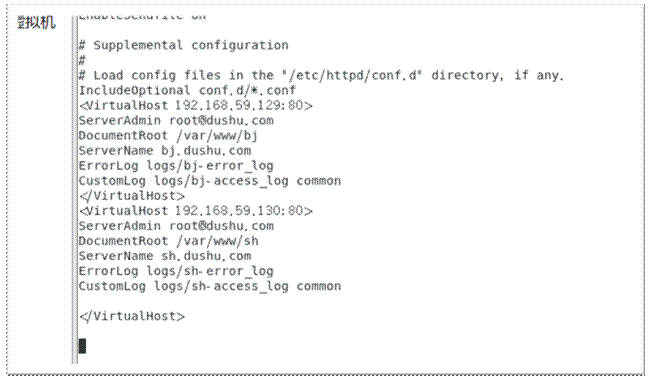This screenshot has width=652, height=385.
Task: Click the first ServerAdmin root@dushu.com line
Action: point(176,121)
